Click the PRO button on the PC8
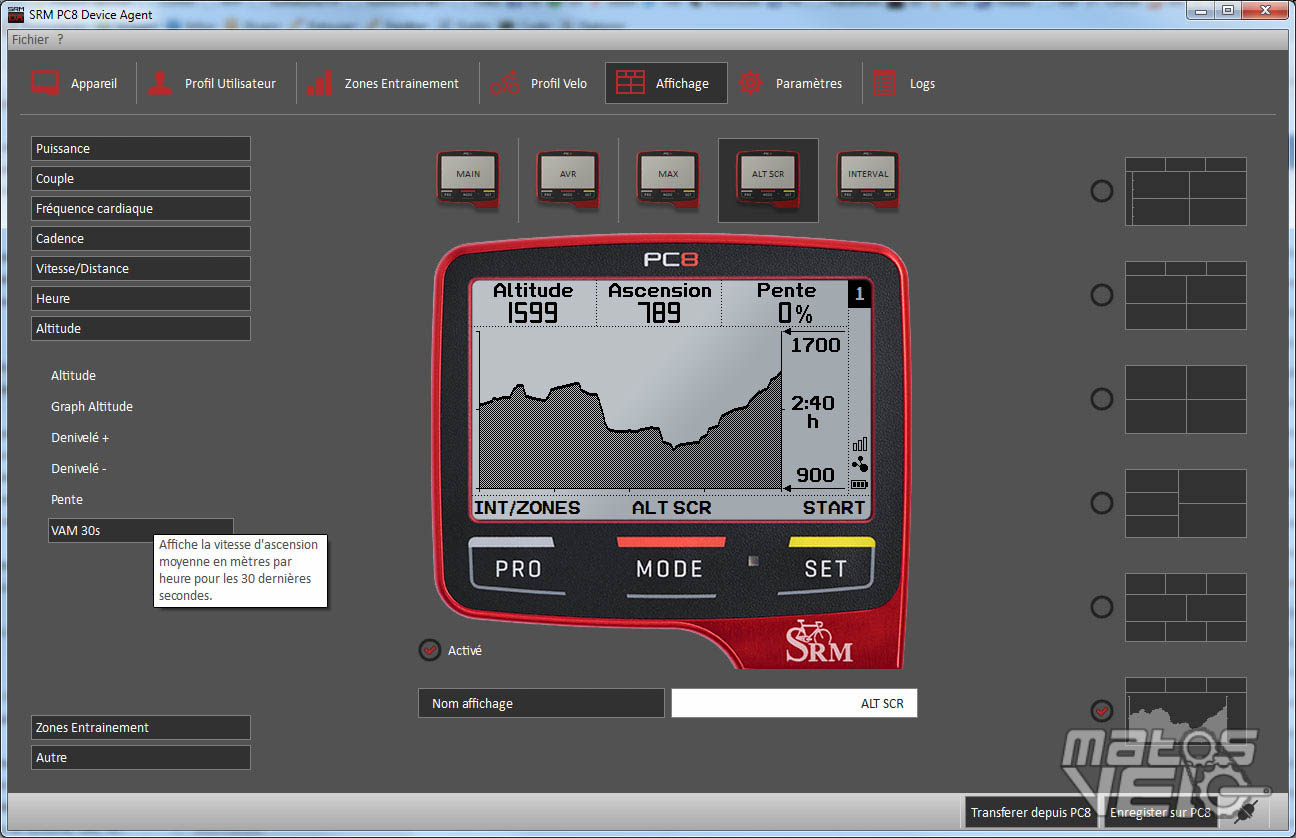1296x838 pixels. [518, 569]
